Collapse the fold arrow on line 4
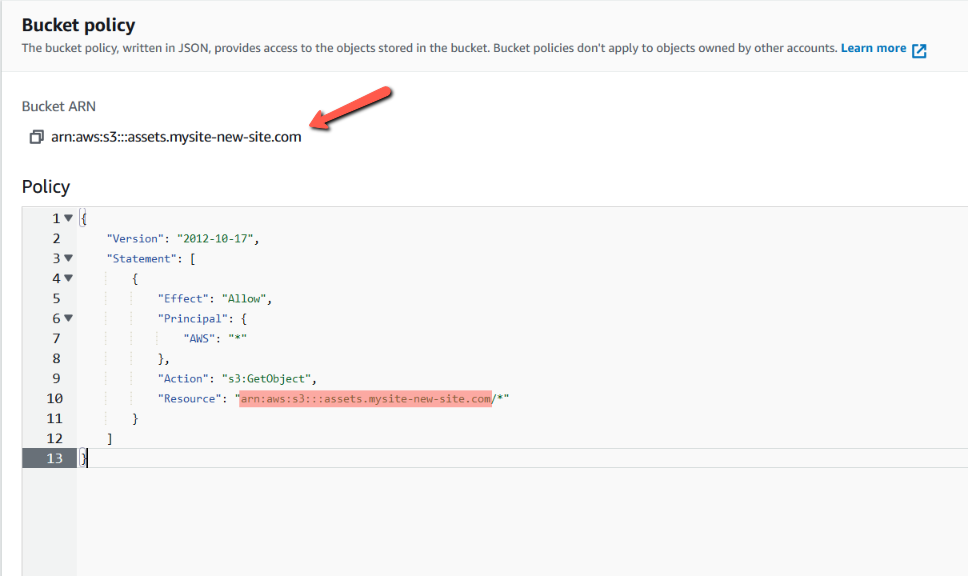This screenshot has height=576, width=968. click(x=69, y=278)
